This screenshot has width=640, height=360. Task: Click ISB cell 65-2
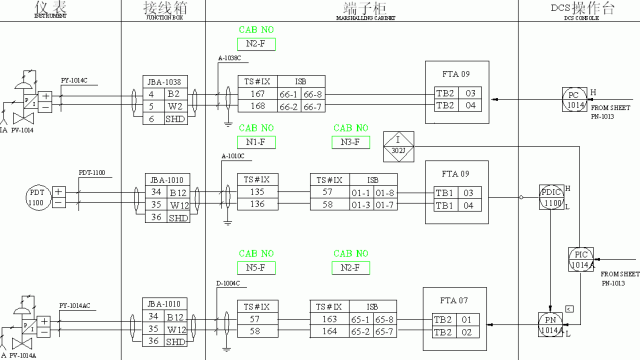[x=361, y=332]
